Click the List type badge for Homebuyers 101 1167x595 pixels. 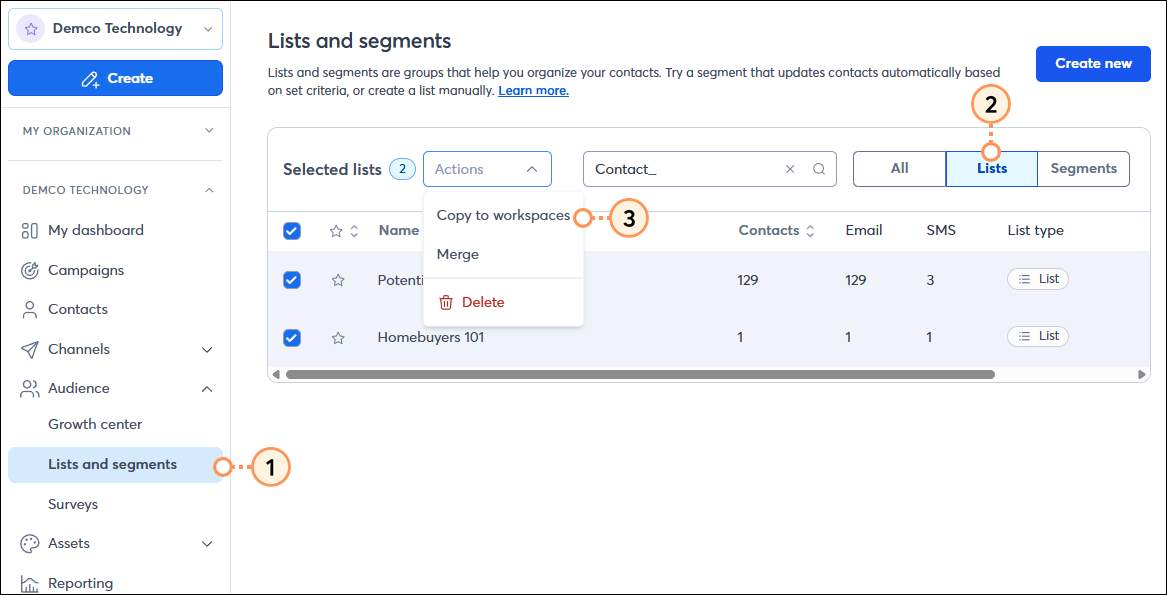[x=1037, y=337]
